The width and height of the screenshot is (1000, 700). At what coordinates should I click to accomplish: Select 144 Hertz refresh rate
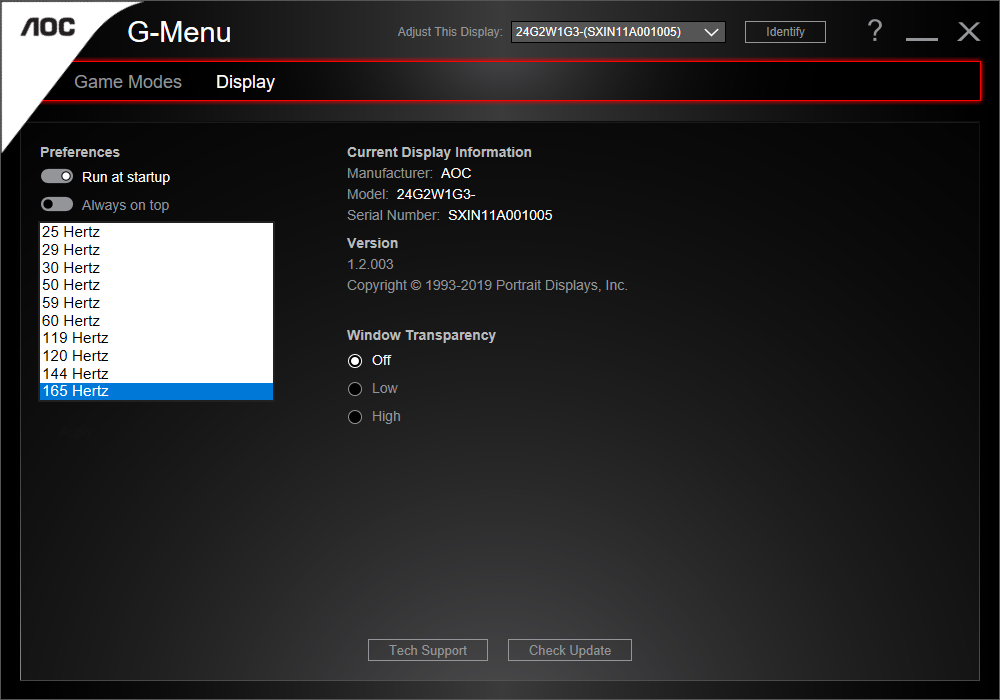point(156,374)
